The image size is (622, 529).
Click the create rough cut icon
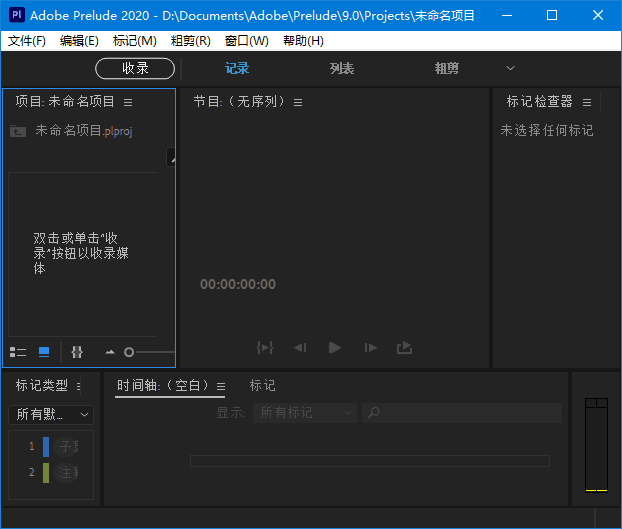[x=77, y=352]
